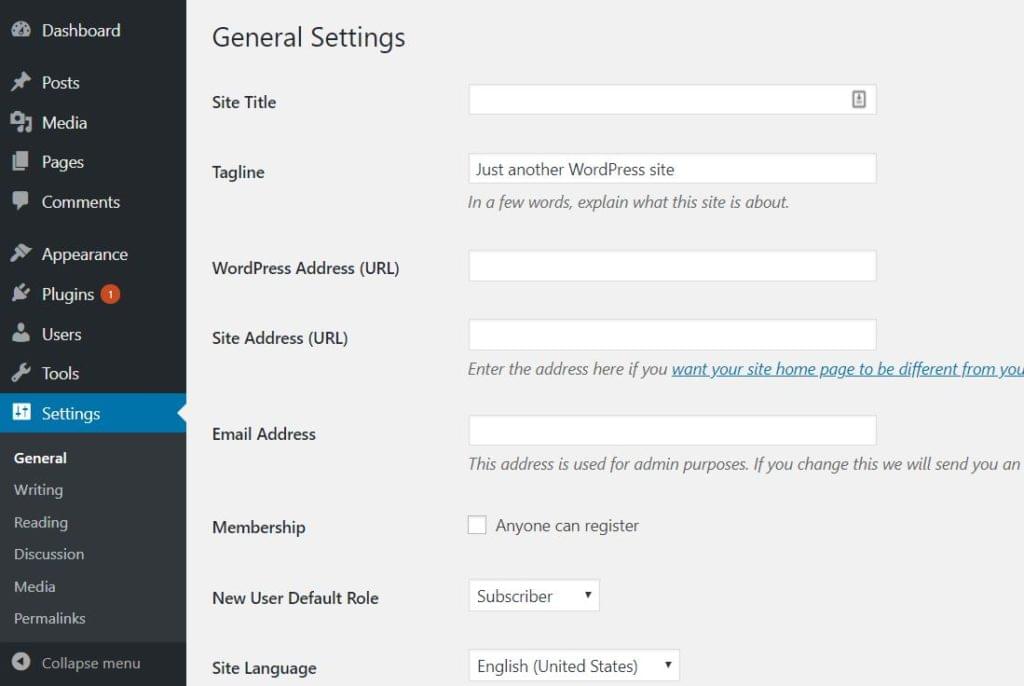Click the Plugins plug icon
Image resolution: width=1024 pixels, height=686 pixels.
(21, 294)
